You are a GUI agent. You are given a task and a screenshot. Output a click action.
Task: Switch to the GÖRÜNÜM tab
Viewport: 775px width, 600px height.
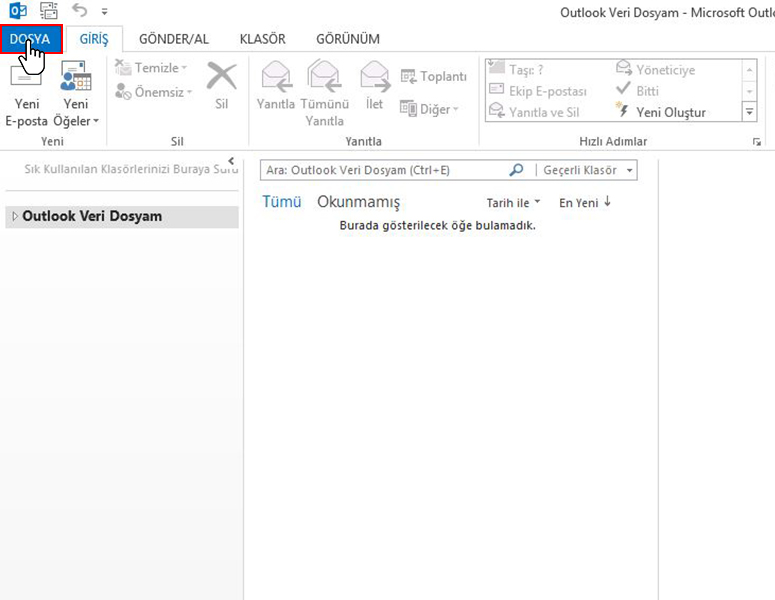pyautogui.click(x=347, y=39)
